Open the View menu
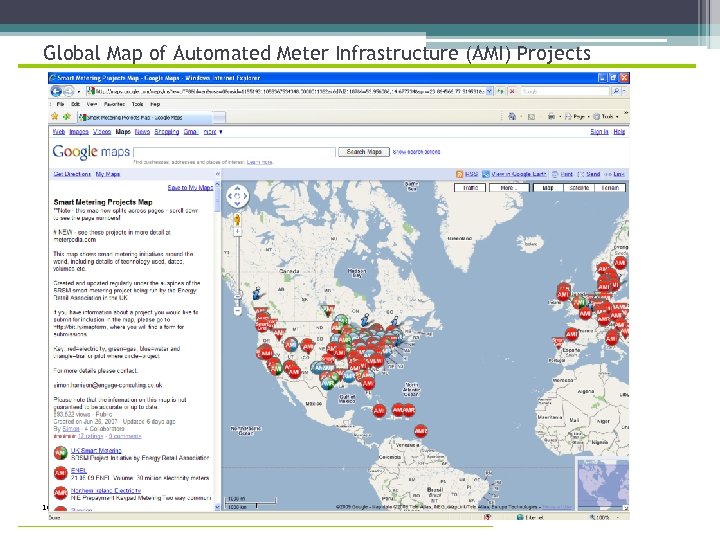The height and width of the screenshot is (540, 720). tap(92, 104)
